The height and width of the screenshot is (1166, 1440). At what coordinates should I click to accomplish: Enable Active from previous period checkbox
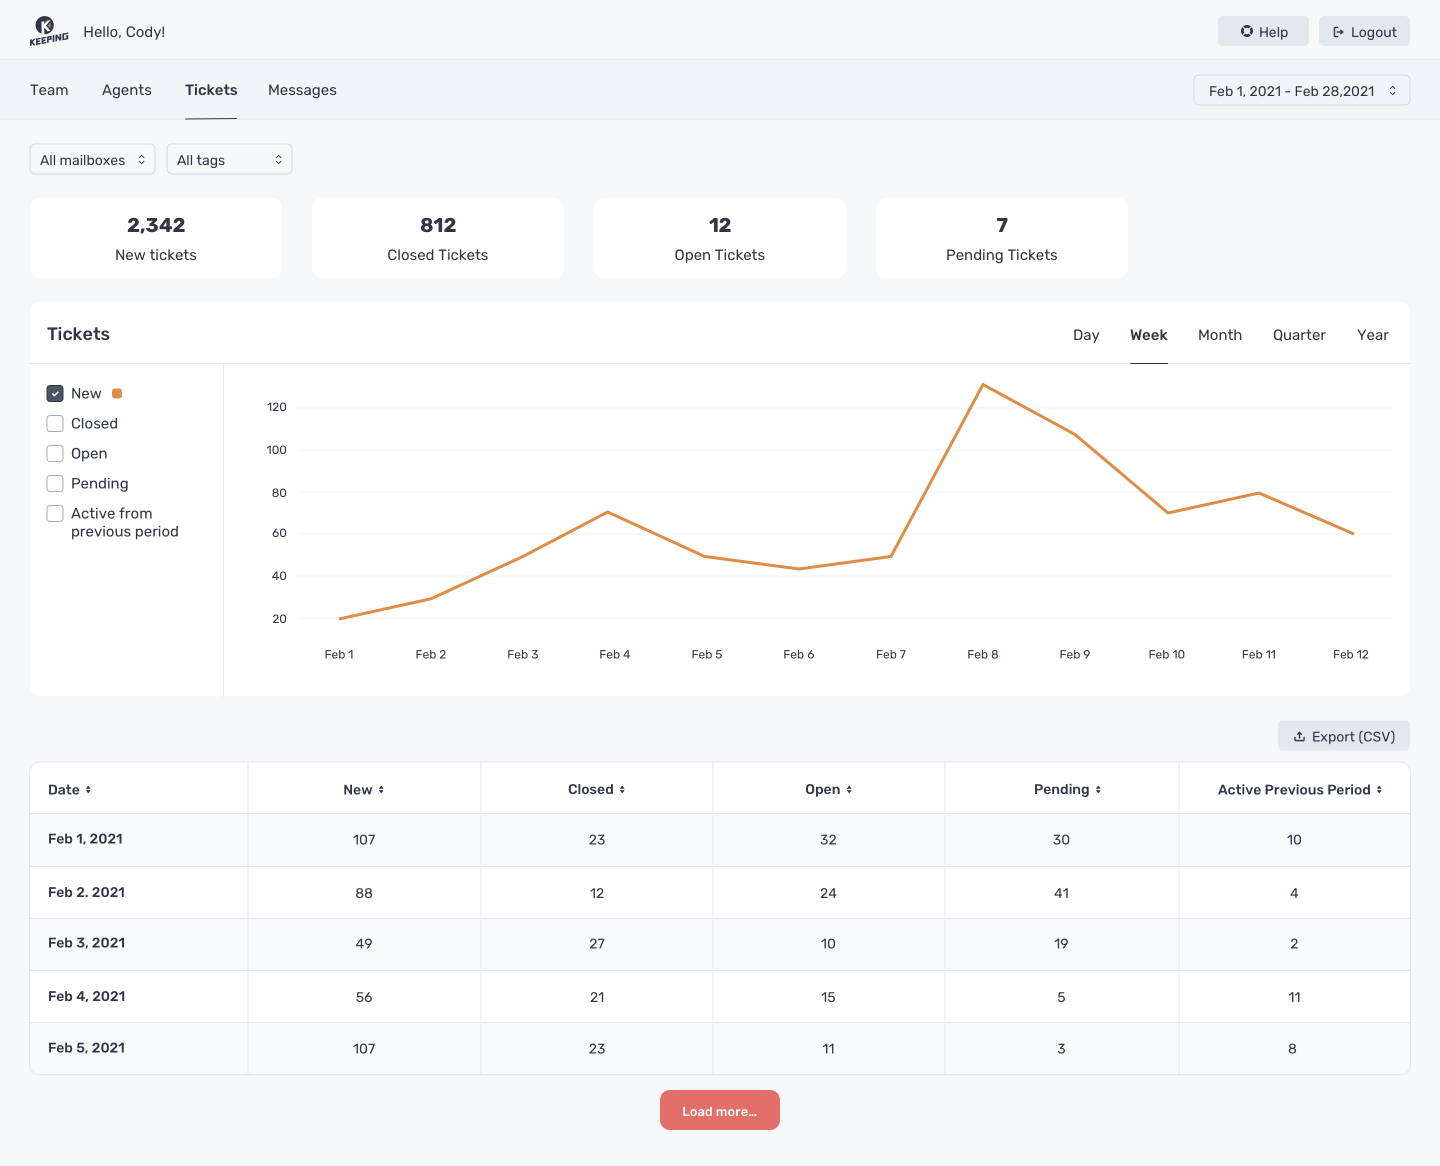pos(55,514)
